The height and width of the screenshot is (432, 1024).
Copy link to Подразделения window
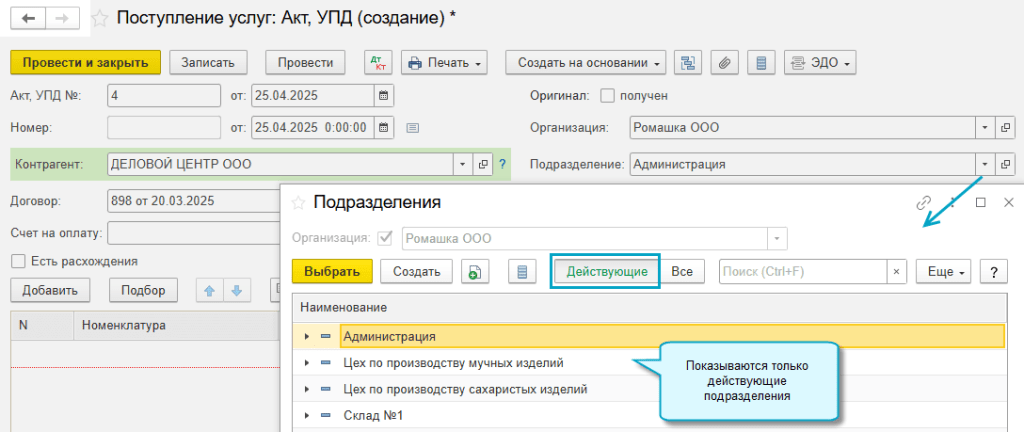[x=923, y=202]
